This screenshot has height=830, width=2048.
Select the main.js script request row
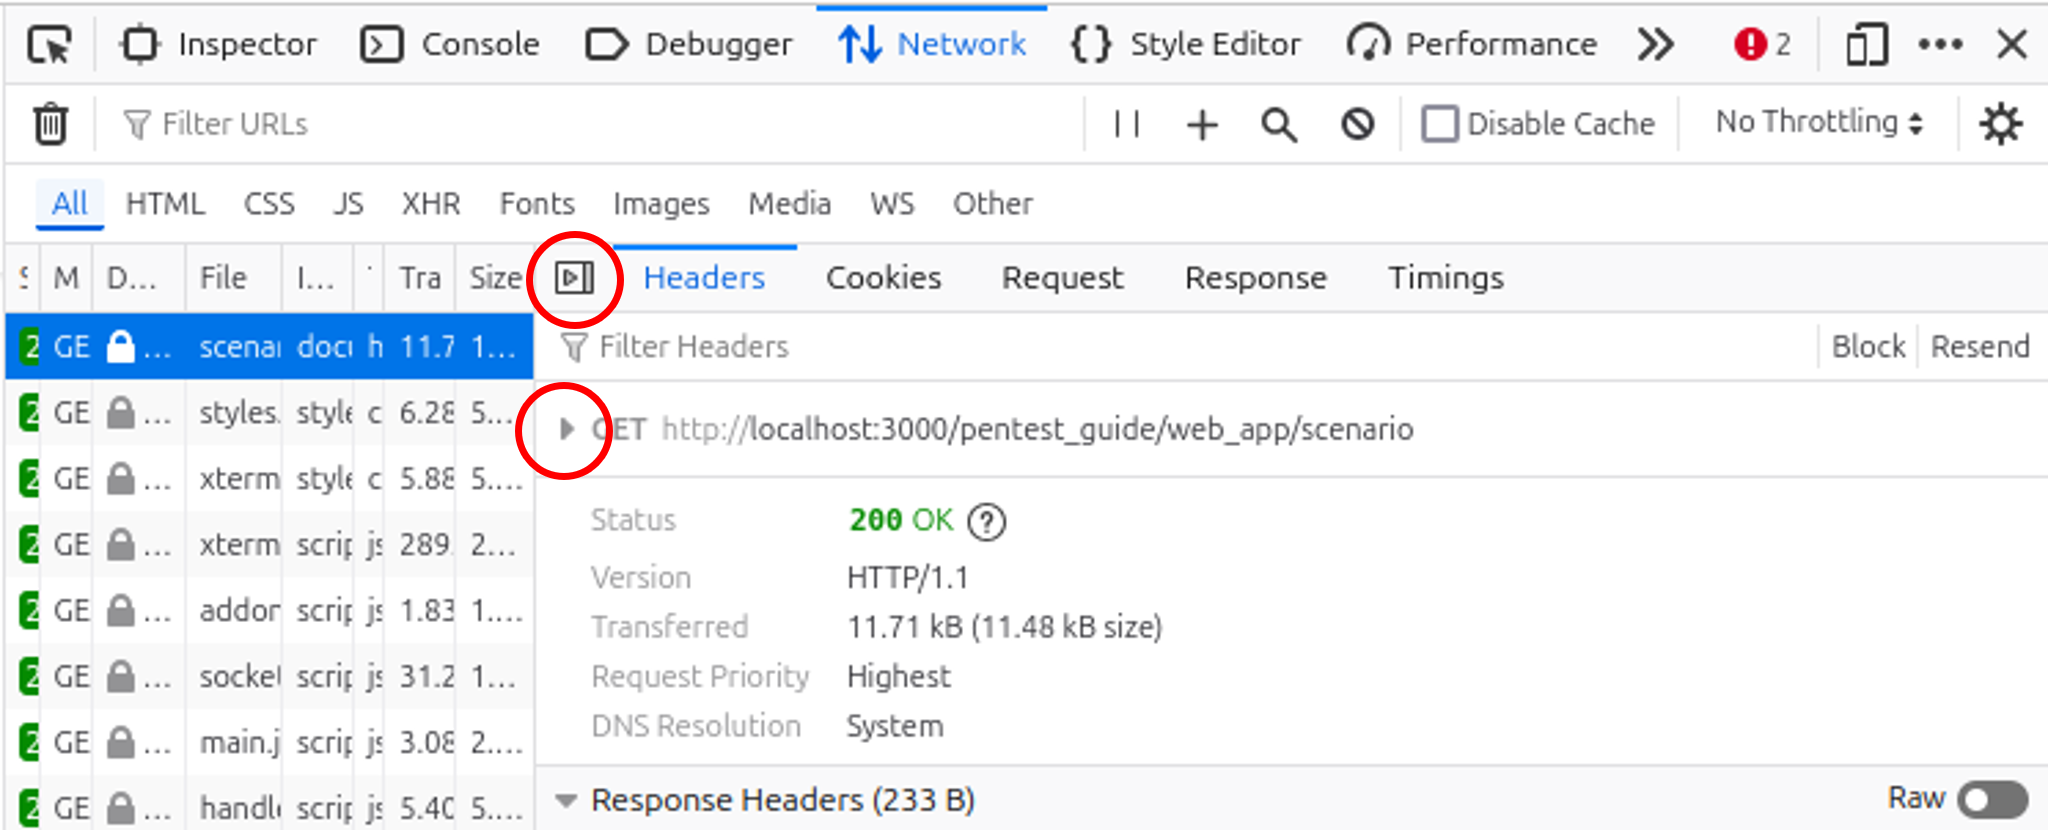tap(269, 743)
